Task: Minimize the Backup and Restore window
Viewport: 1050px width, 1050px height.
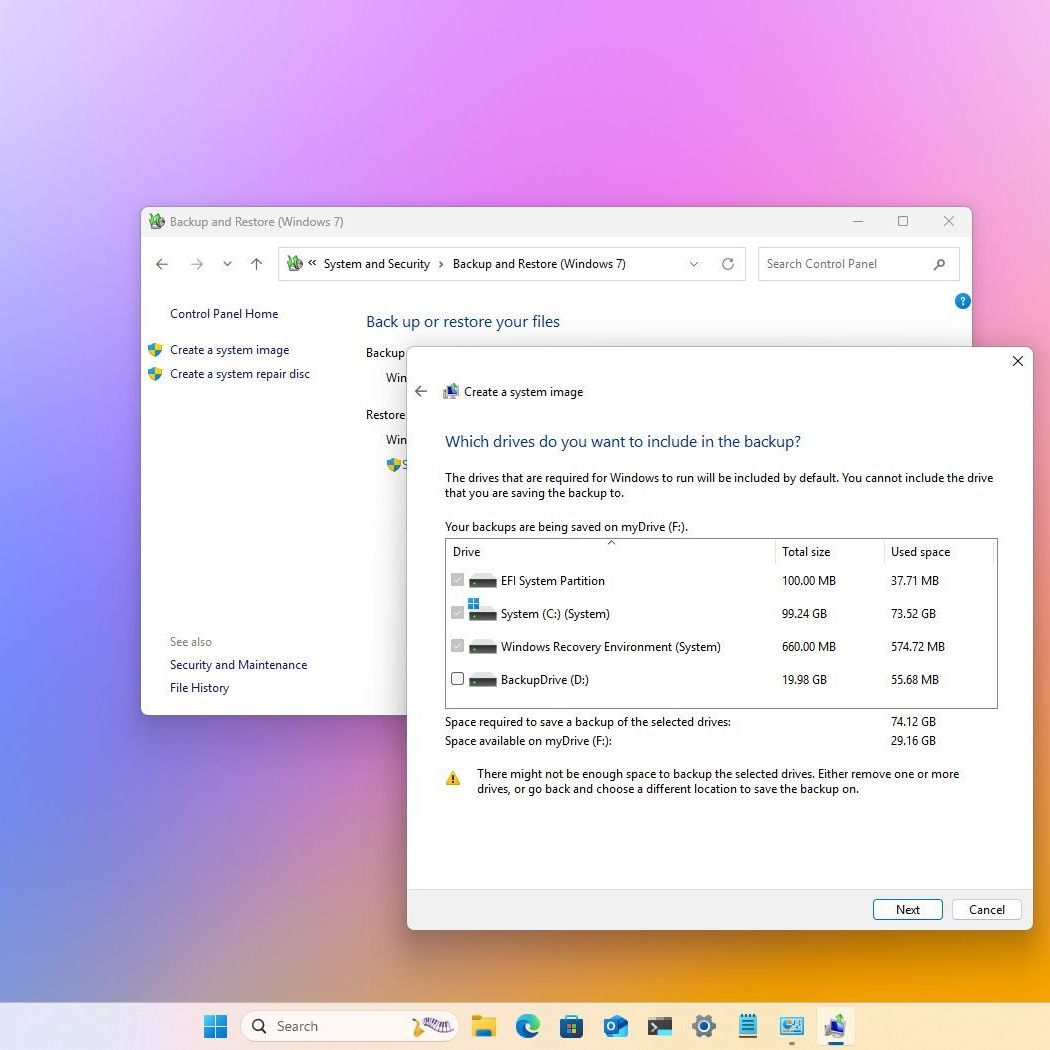Action: [x=858, y=221]
